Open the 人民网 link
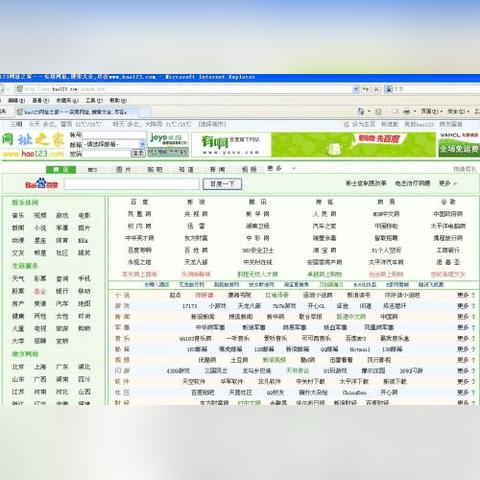480x480 pixels. (x=324, y=214)
